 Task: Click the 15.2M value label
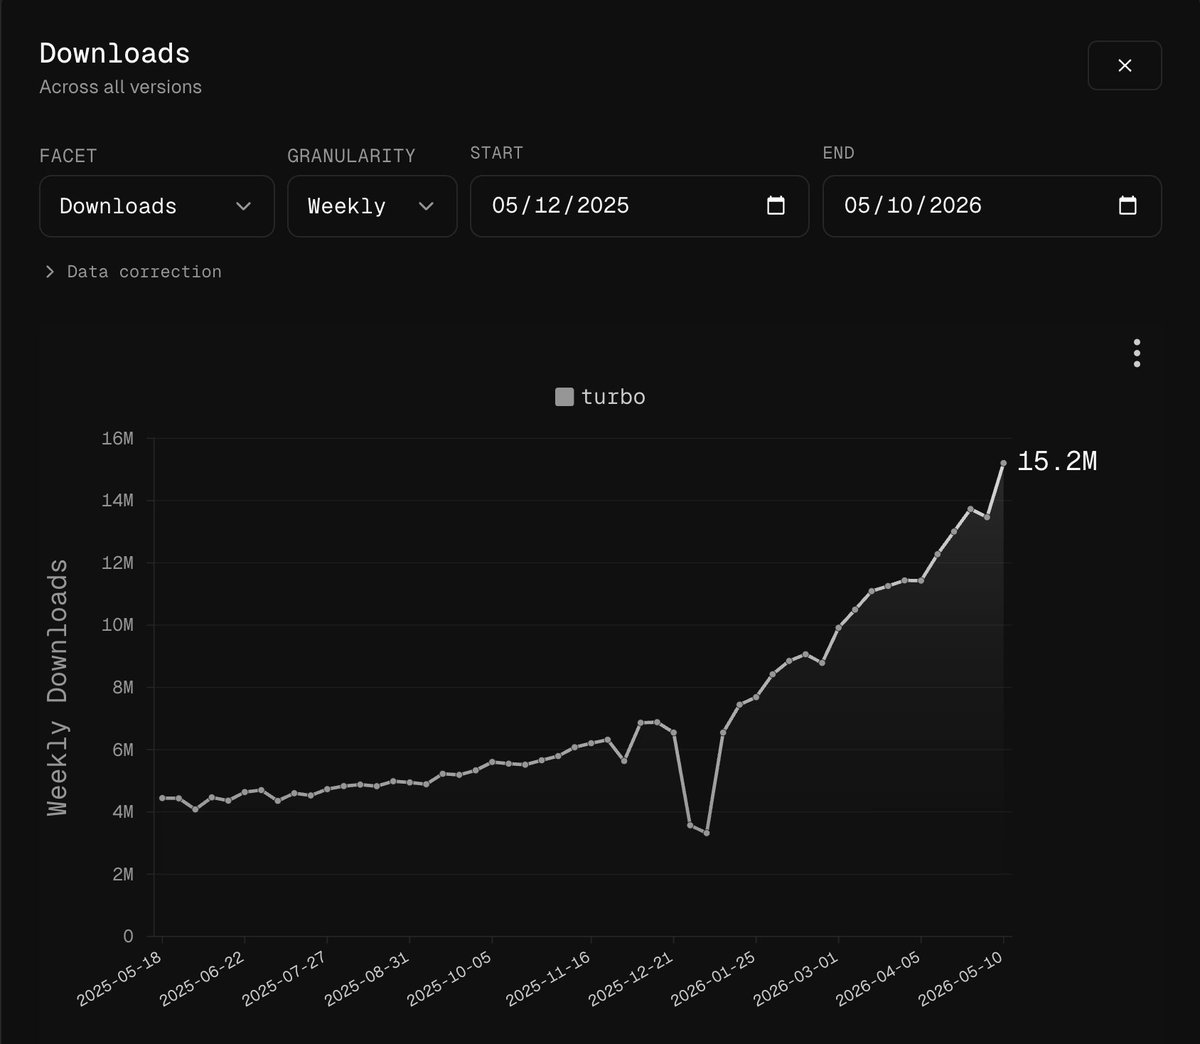coord(1057,461)
